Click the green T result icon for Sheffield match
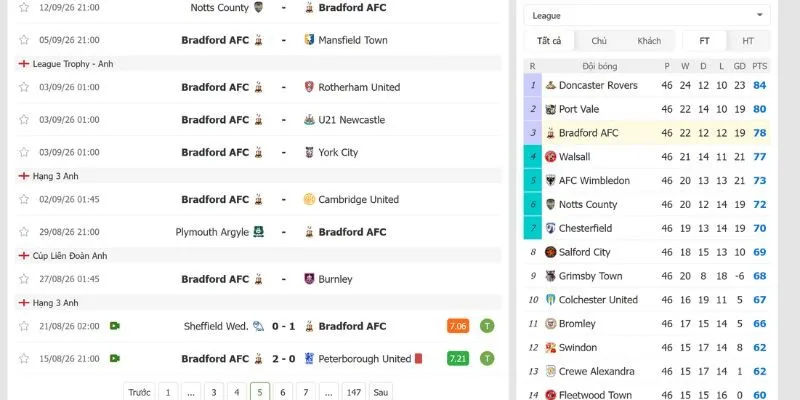Viewport: 800px width, 400px height. click(x=487, y=326)
